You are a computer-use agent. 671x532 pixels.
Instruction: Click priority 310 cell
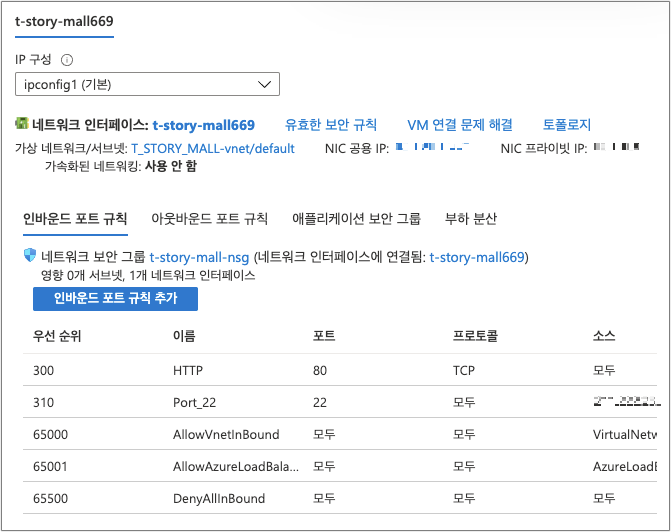click(x=44, y=402)
